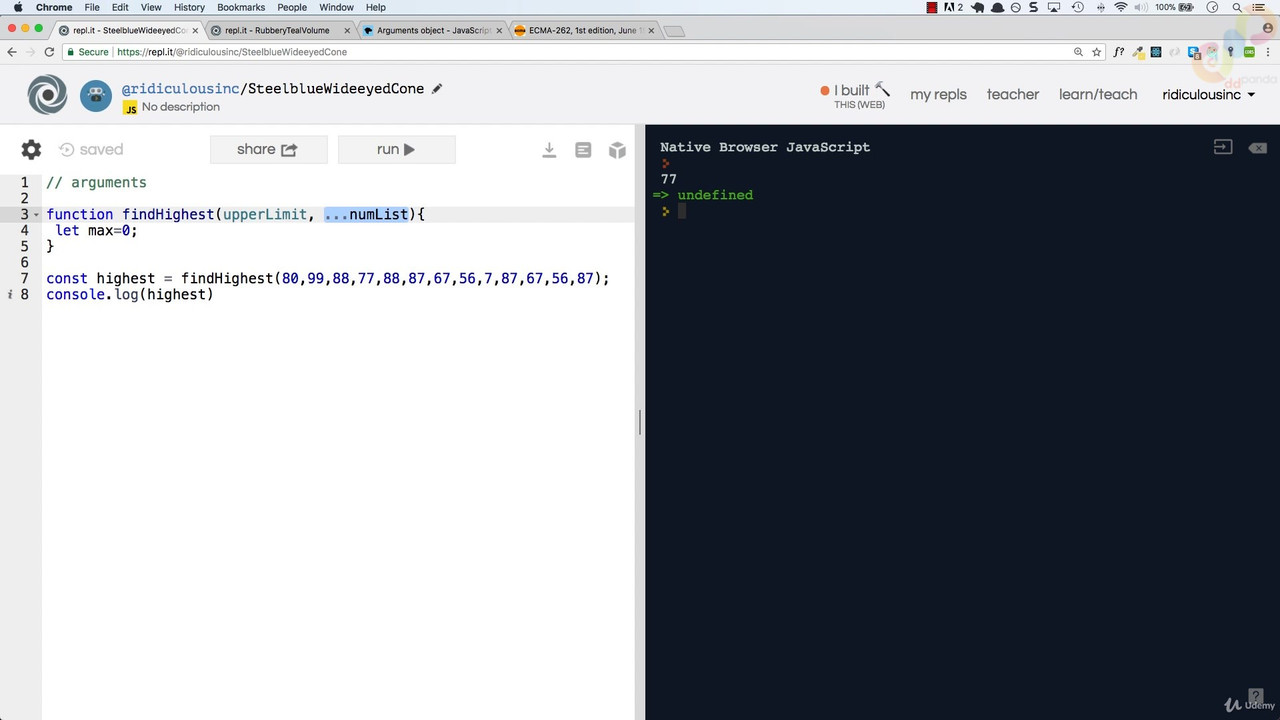Bookmark this page with star

coord(1096,52)
